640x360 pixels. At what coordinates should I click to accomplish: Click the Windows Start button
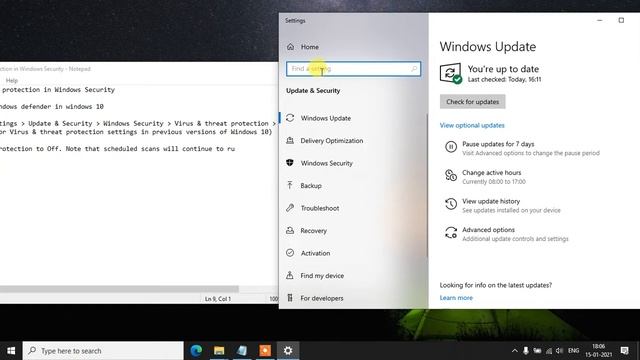tap(11, 351)
